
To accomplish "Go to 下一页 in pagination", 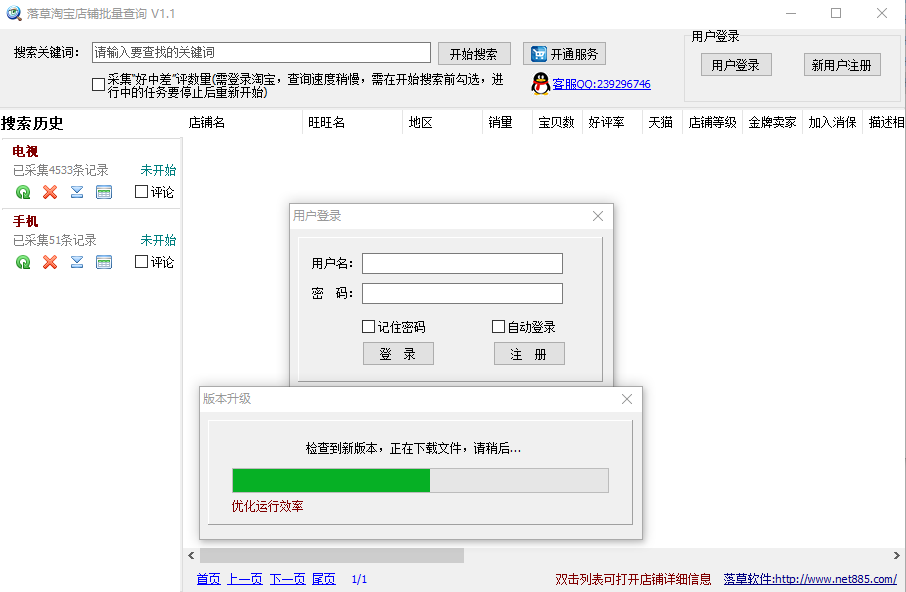I will [288, 579].
